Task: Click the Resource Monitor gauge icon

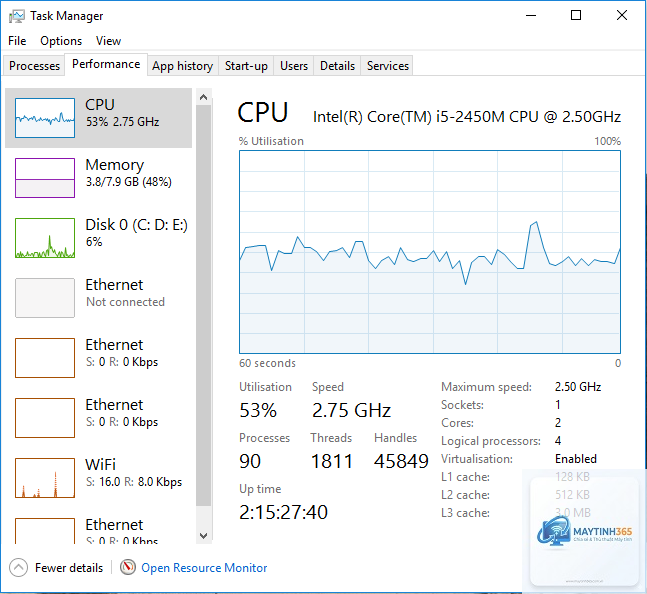Action: pyautogui.click(x=128, y=567)
